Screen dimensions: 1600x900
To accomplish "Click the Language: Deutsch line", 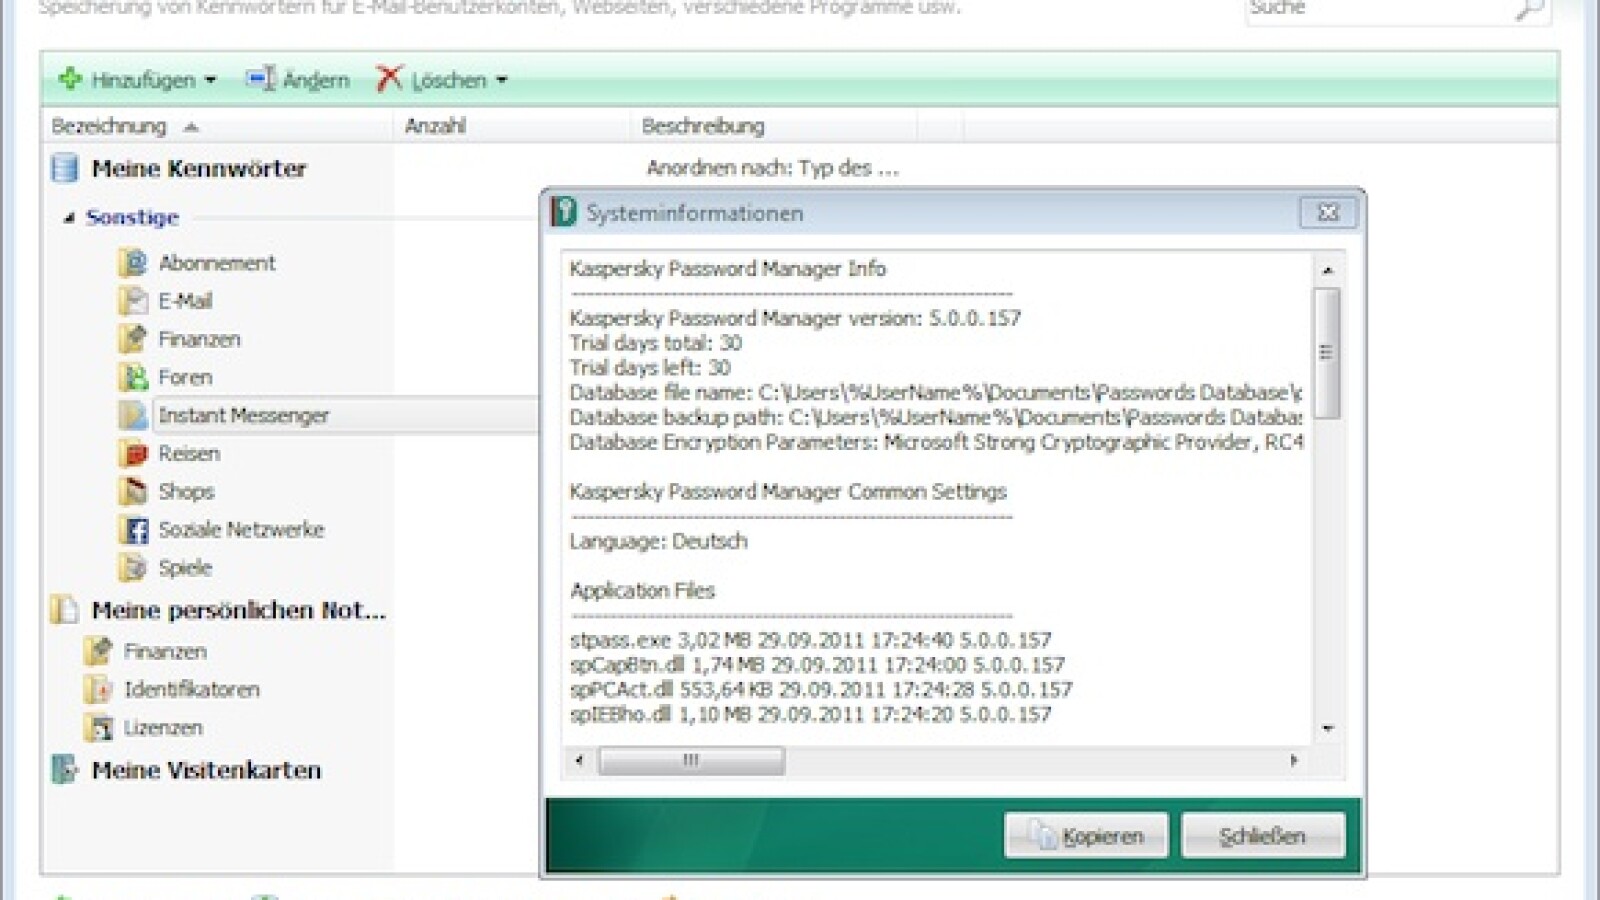I will pyautogui.click(x=658, y=541).
